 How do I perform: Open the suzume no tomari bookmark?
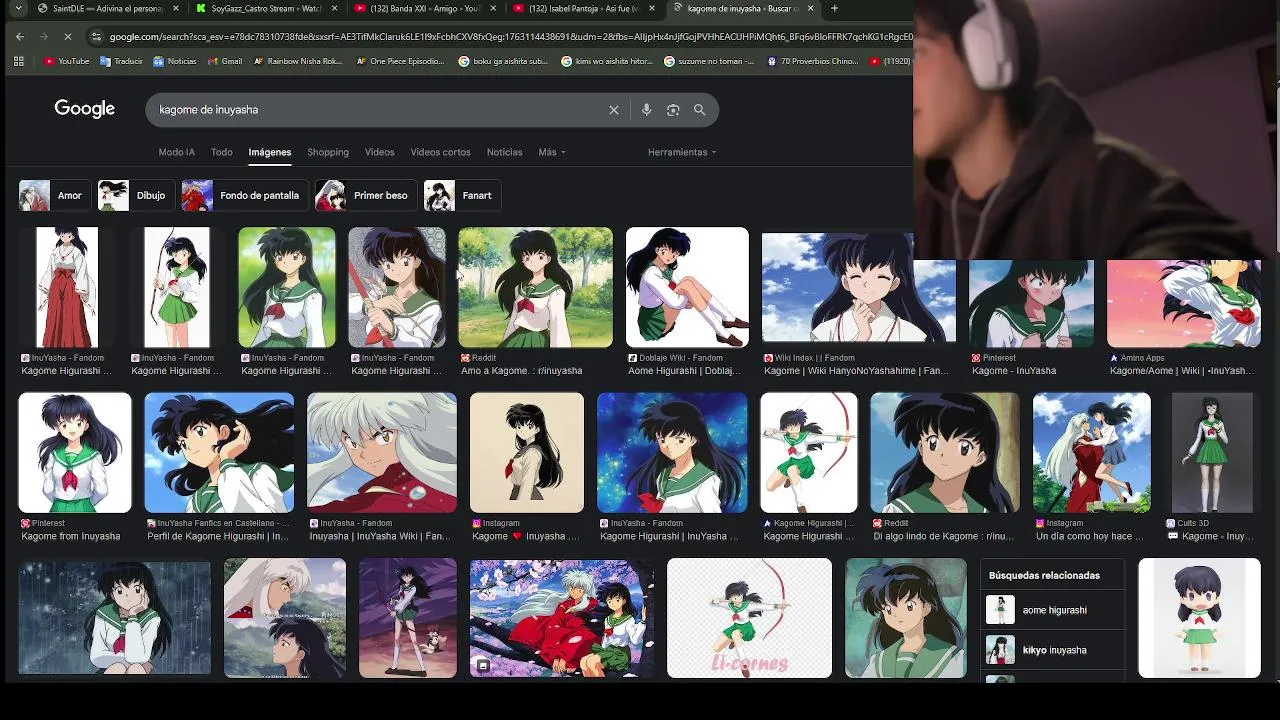pos(708,61)
